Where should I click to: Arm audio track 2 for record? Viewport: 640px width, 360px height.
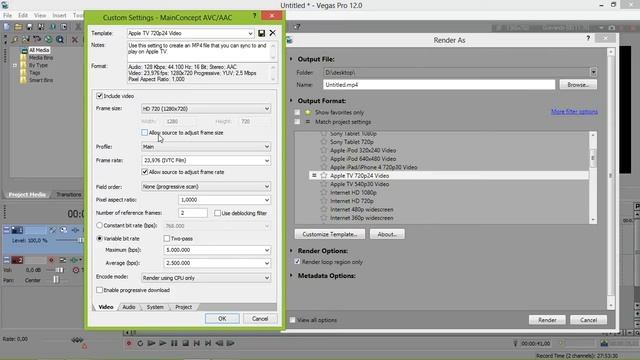(x=51, y=260)
